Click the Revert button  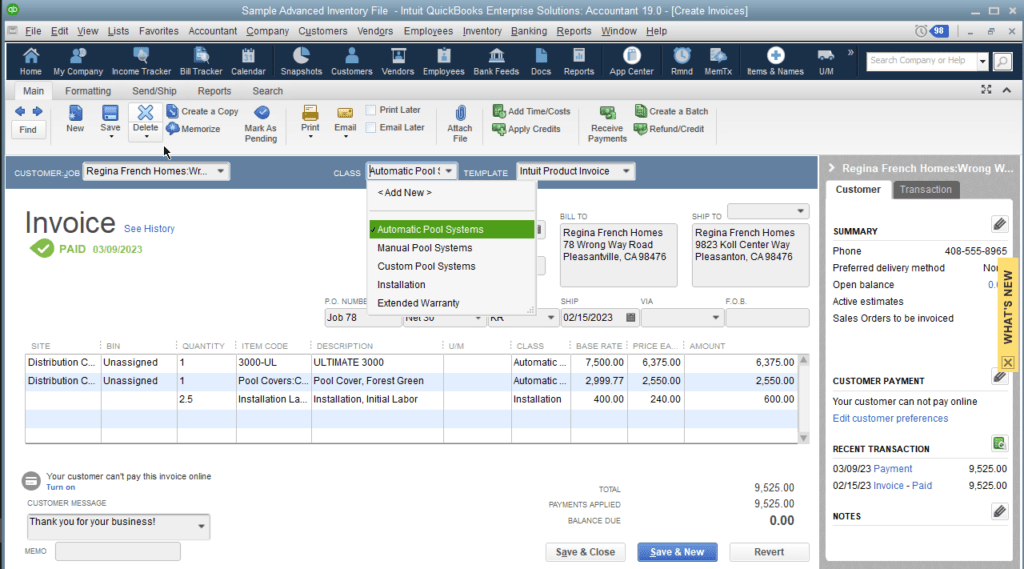point(769,552)
